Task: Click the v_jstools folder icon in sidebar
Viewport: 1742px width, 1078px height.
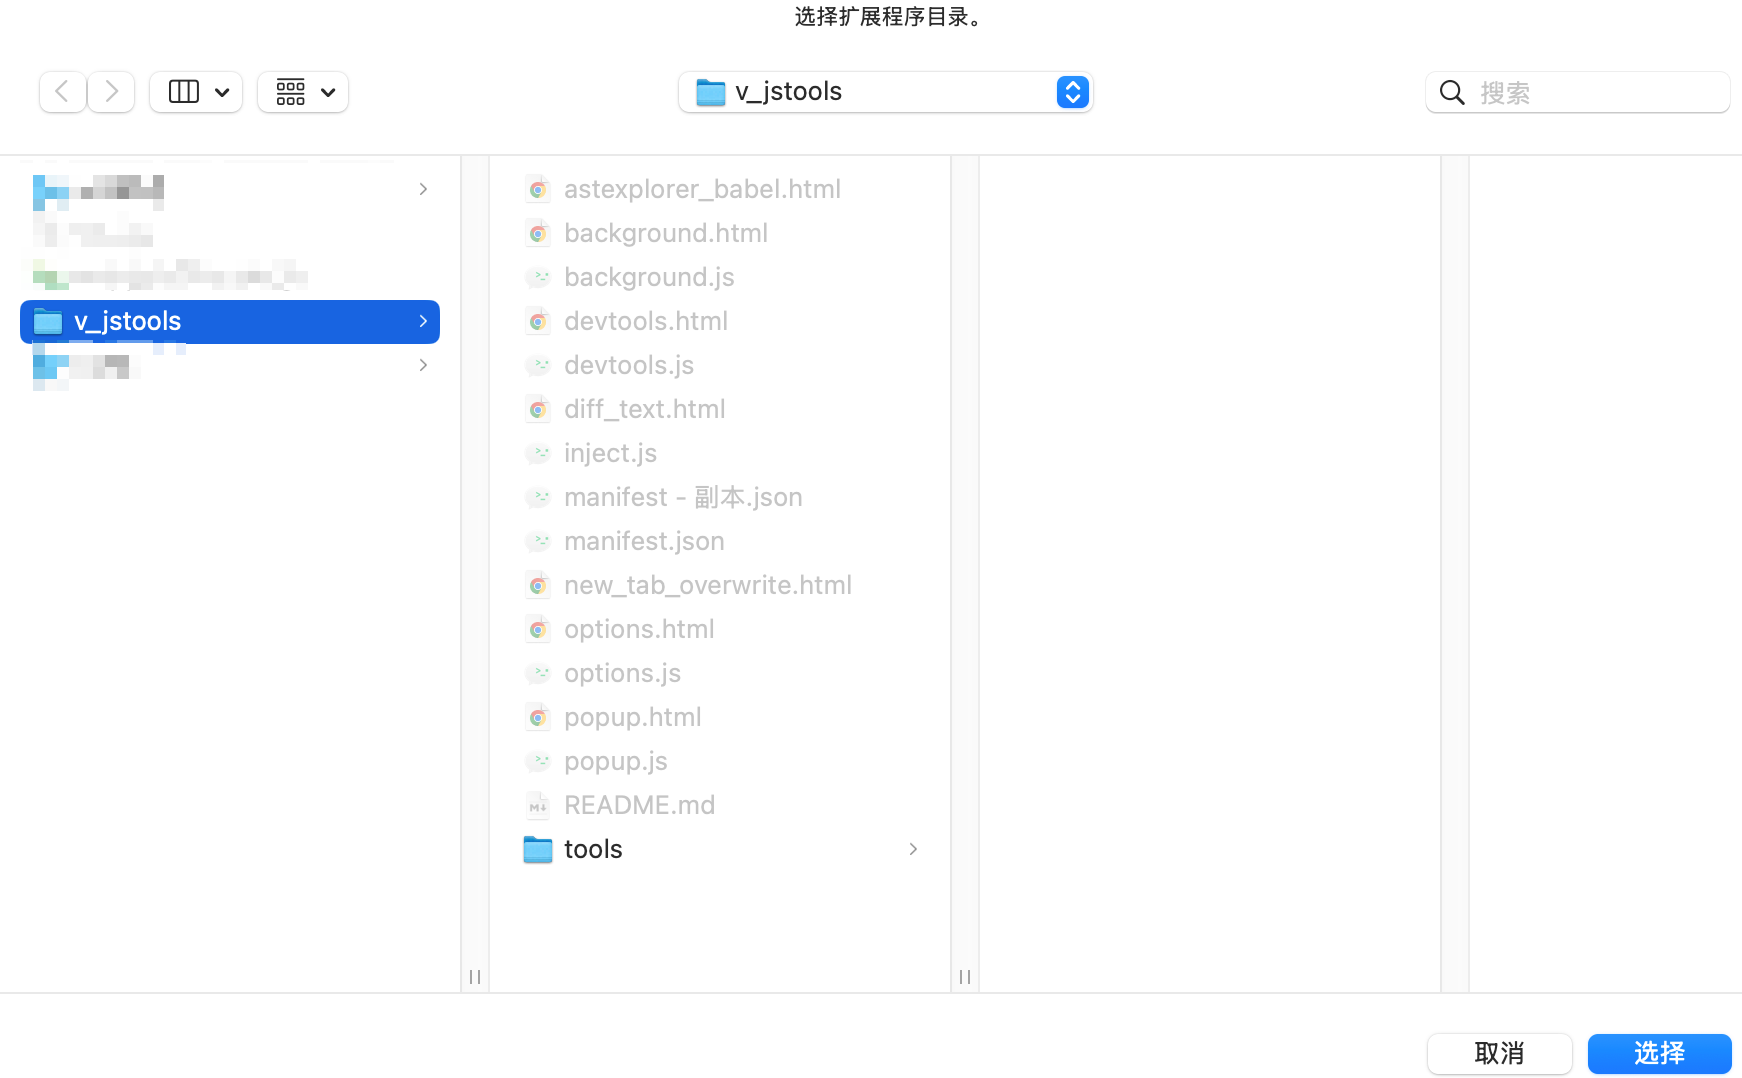Action: pyautogui.click(x=48, y=321)
